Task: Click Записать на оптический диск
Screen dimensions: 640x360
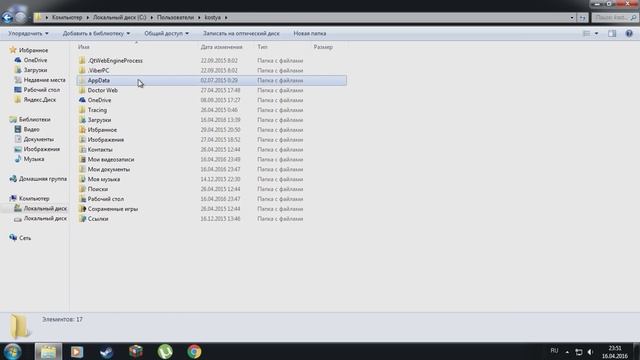Action: [x=241, y=33]
